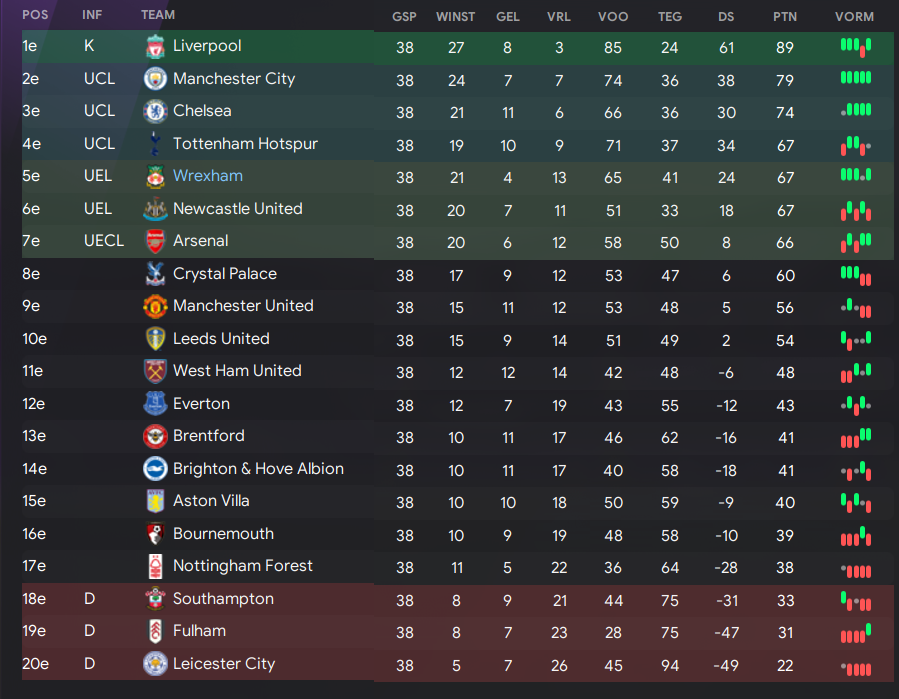The height and width of the screenshot is (699, 899).
Task: Sort by the VORM column header
Action: 854,17
